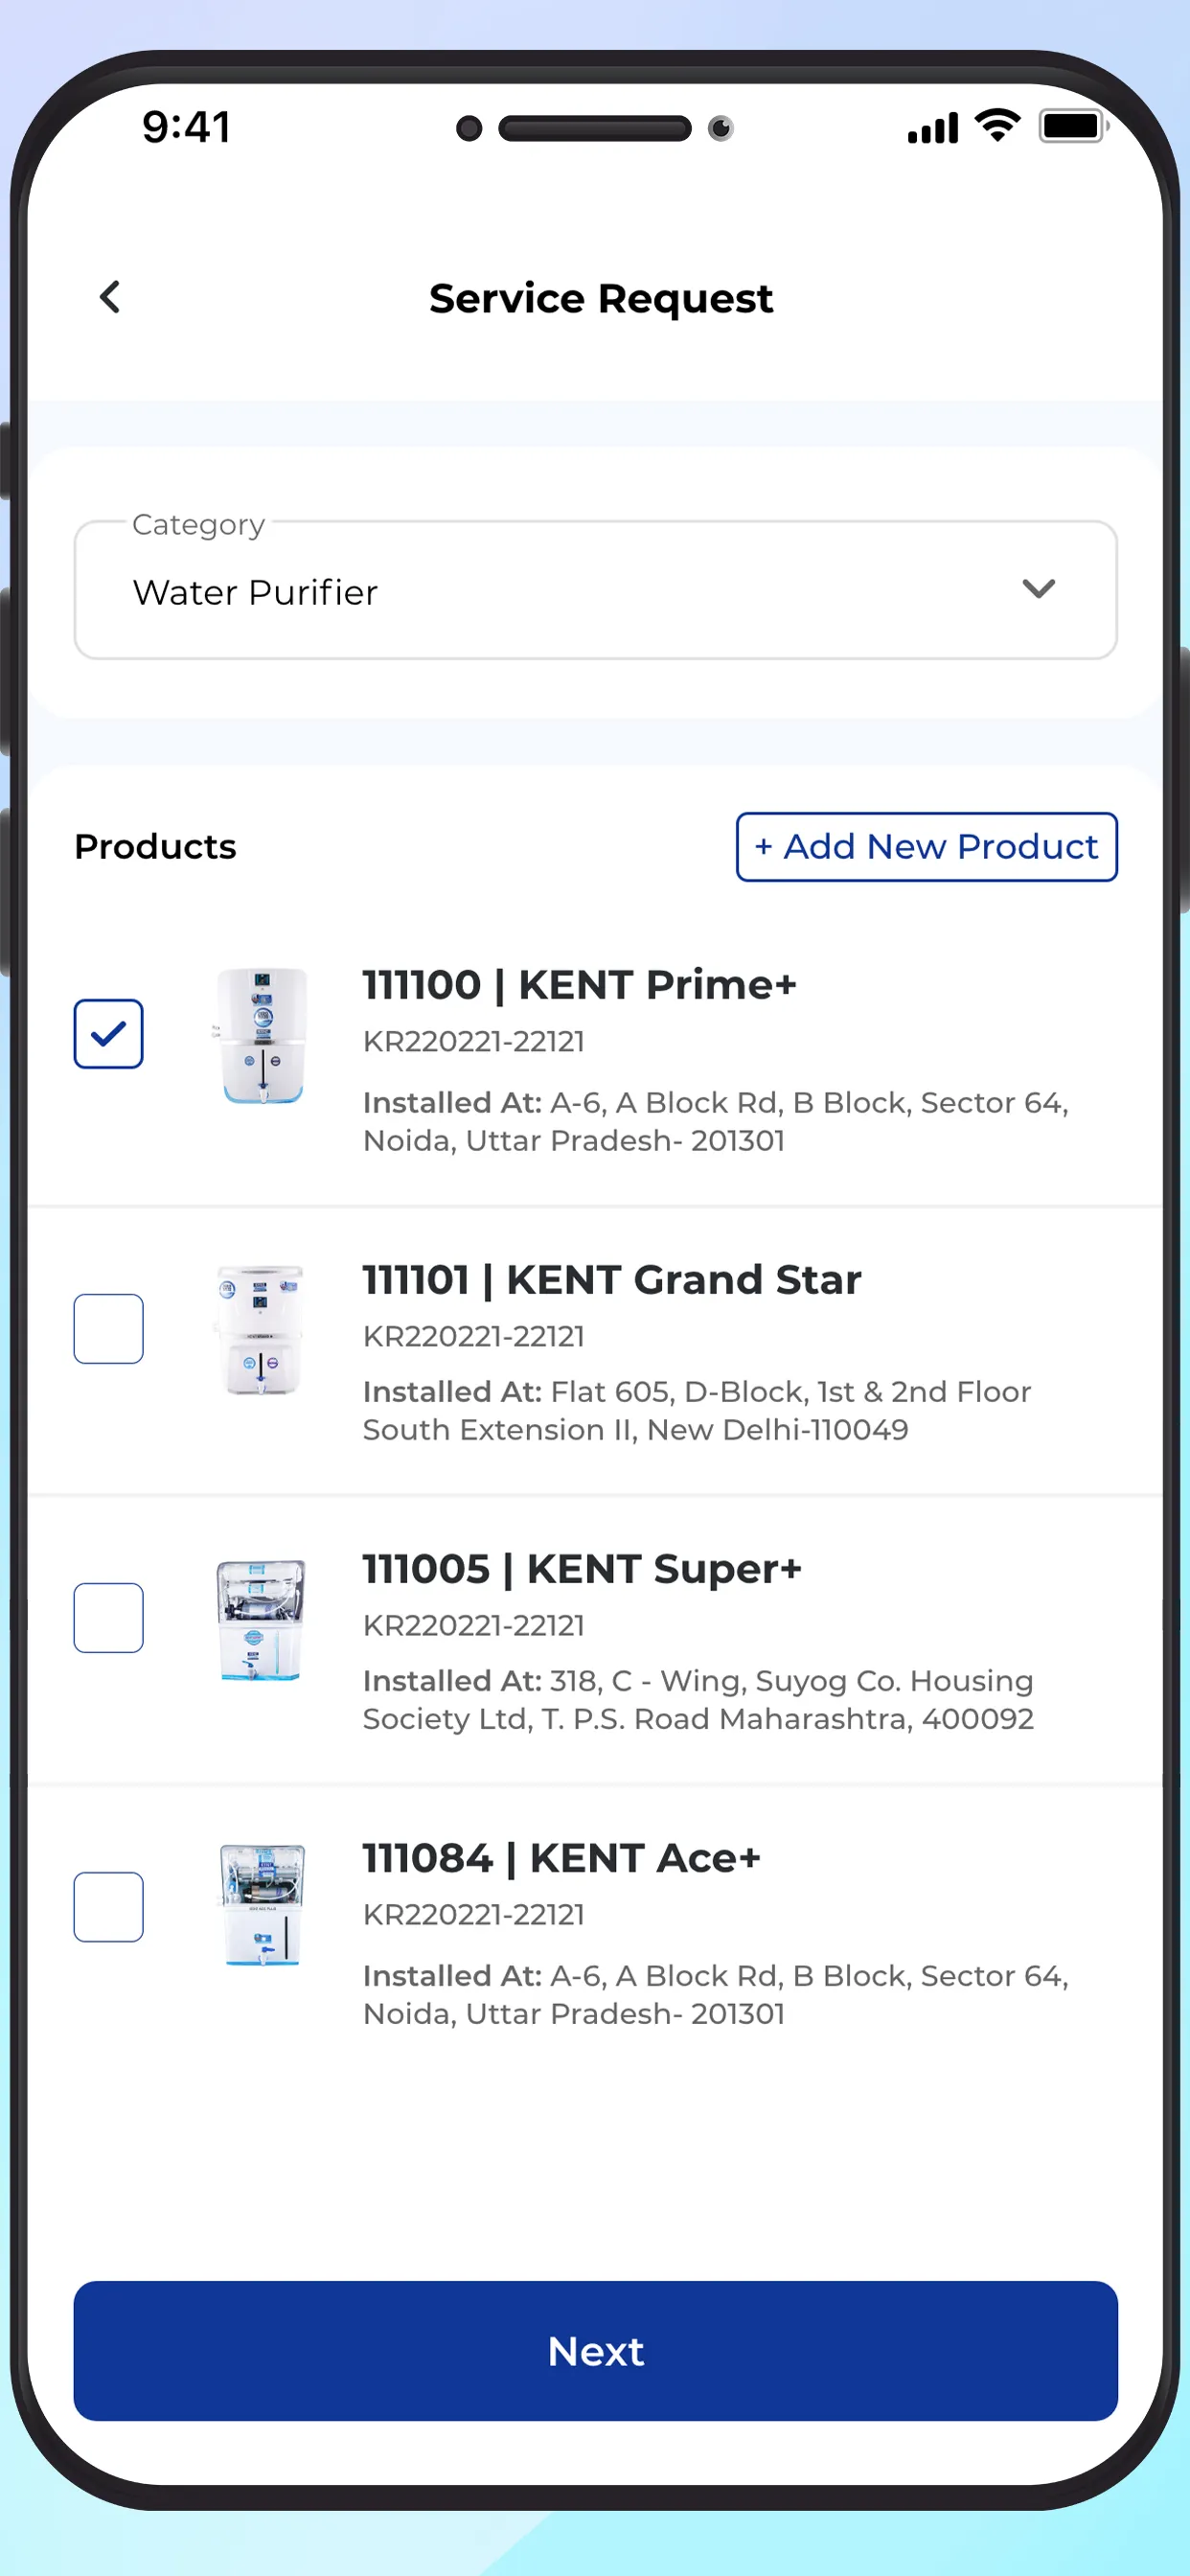
Task: Uncheck the KENT Prime+ checkbox
Action: click(108, 1034)
